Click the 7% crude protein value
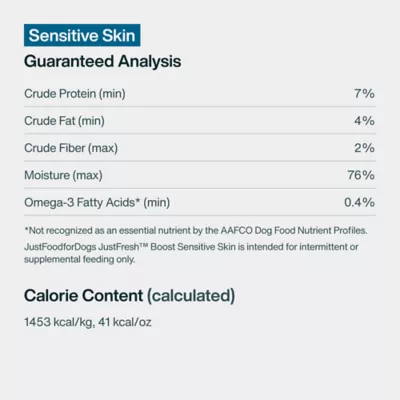The height and width of the screenshot is (400, 400). [364, 94]
